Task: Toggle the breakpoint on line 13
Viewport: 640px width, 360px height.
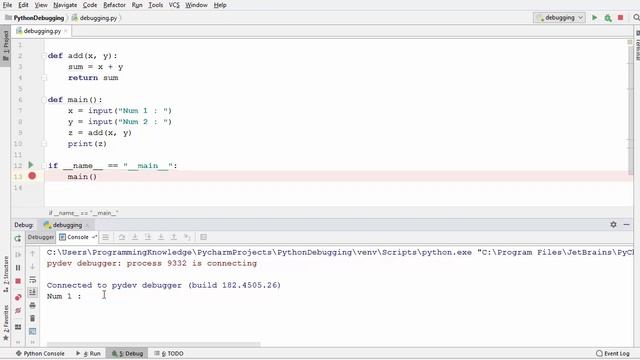Action: pyautogui.click(x=32, y=176)
